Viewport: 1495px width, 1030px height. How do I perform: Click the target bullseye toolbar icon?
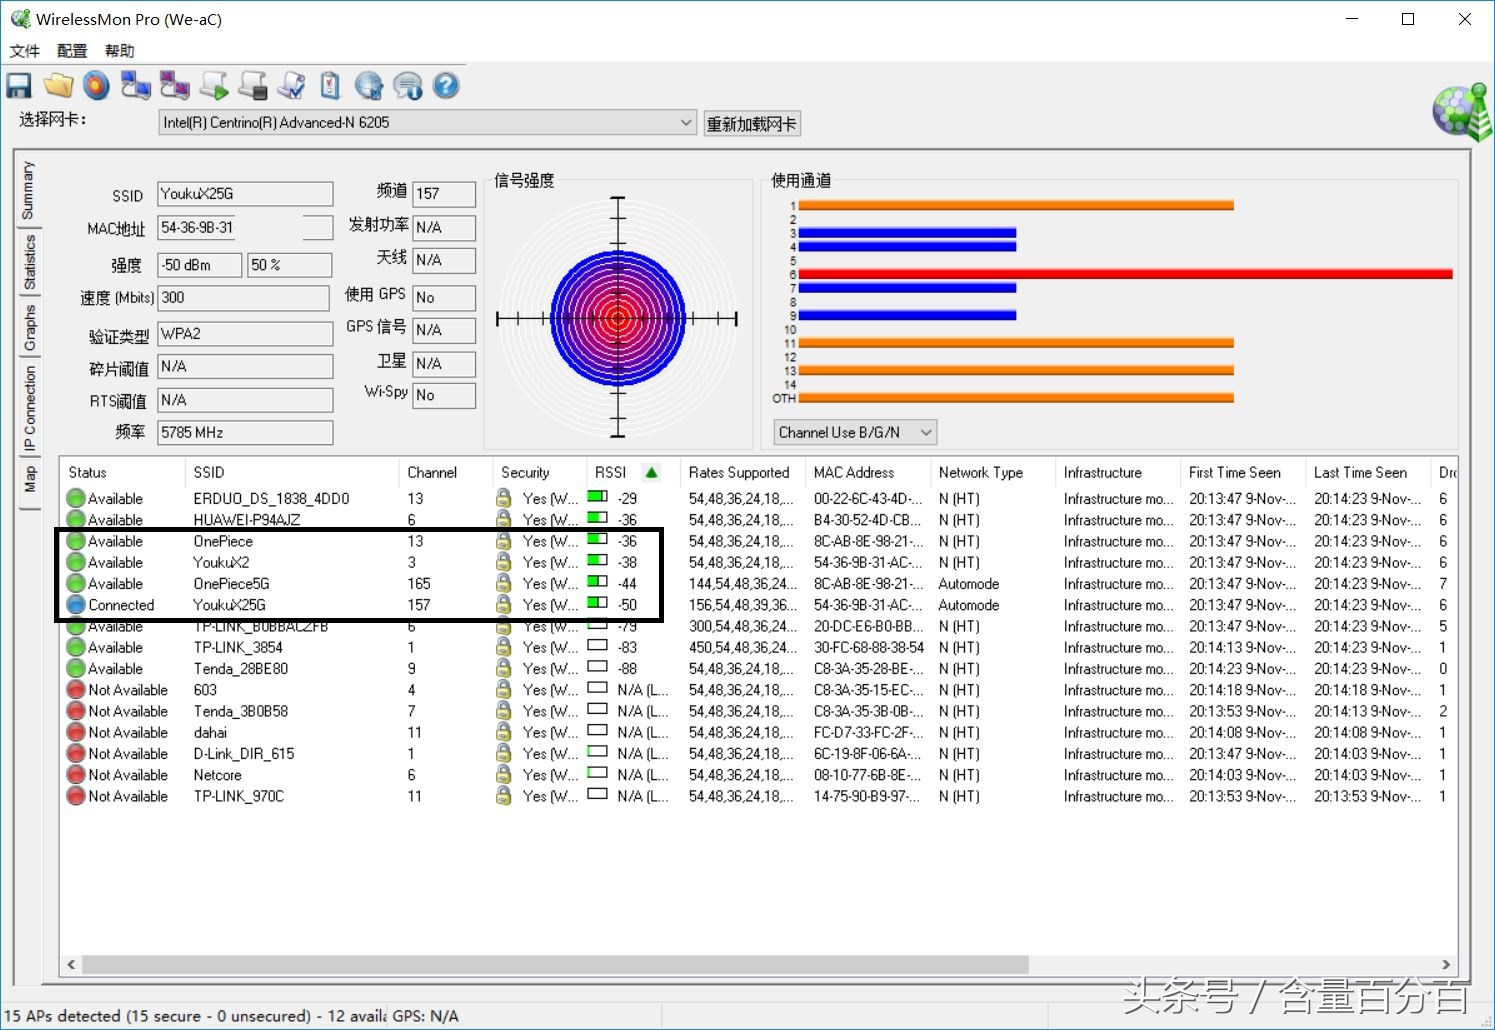click(96, 86)
